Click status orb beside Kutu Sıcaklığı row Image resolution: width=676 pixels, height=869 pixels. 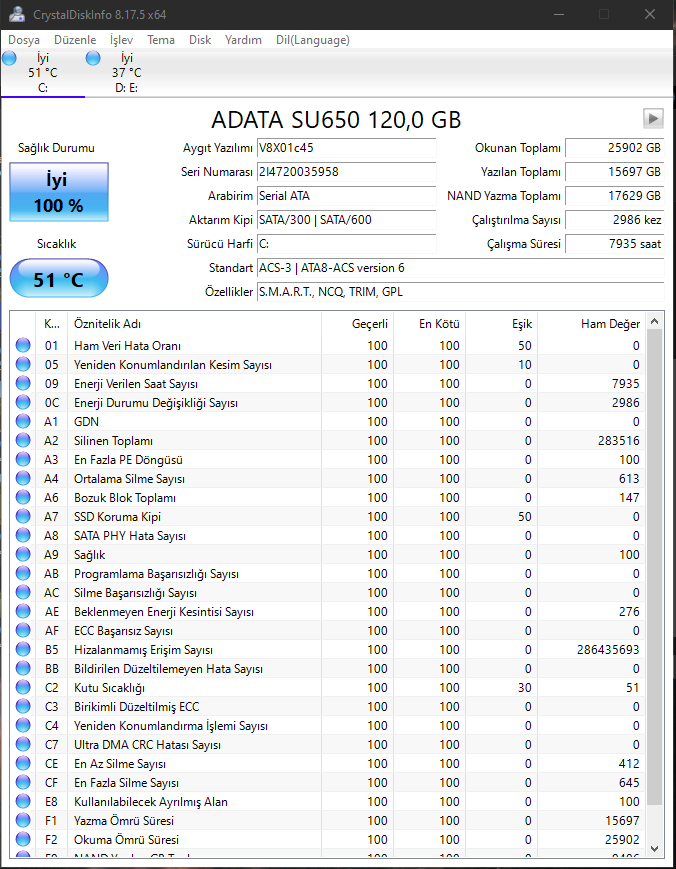(x=23, y=688)
